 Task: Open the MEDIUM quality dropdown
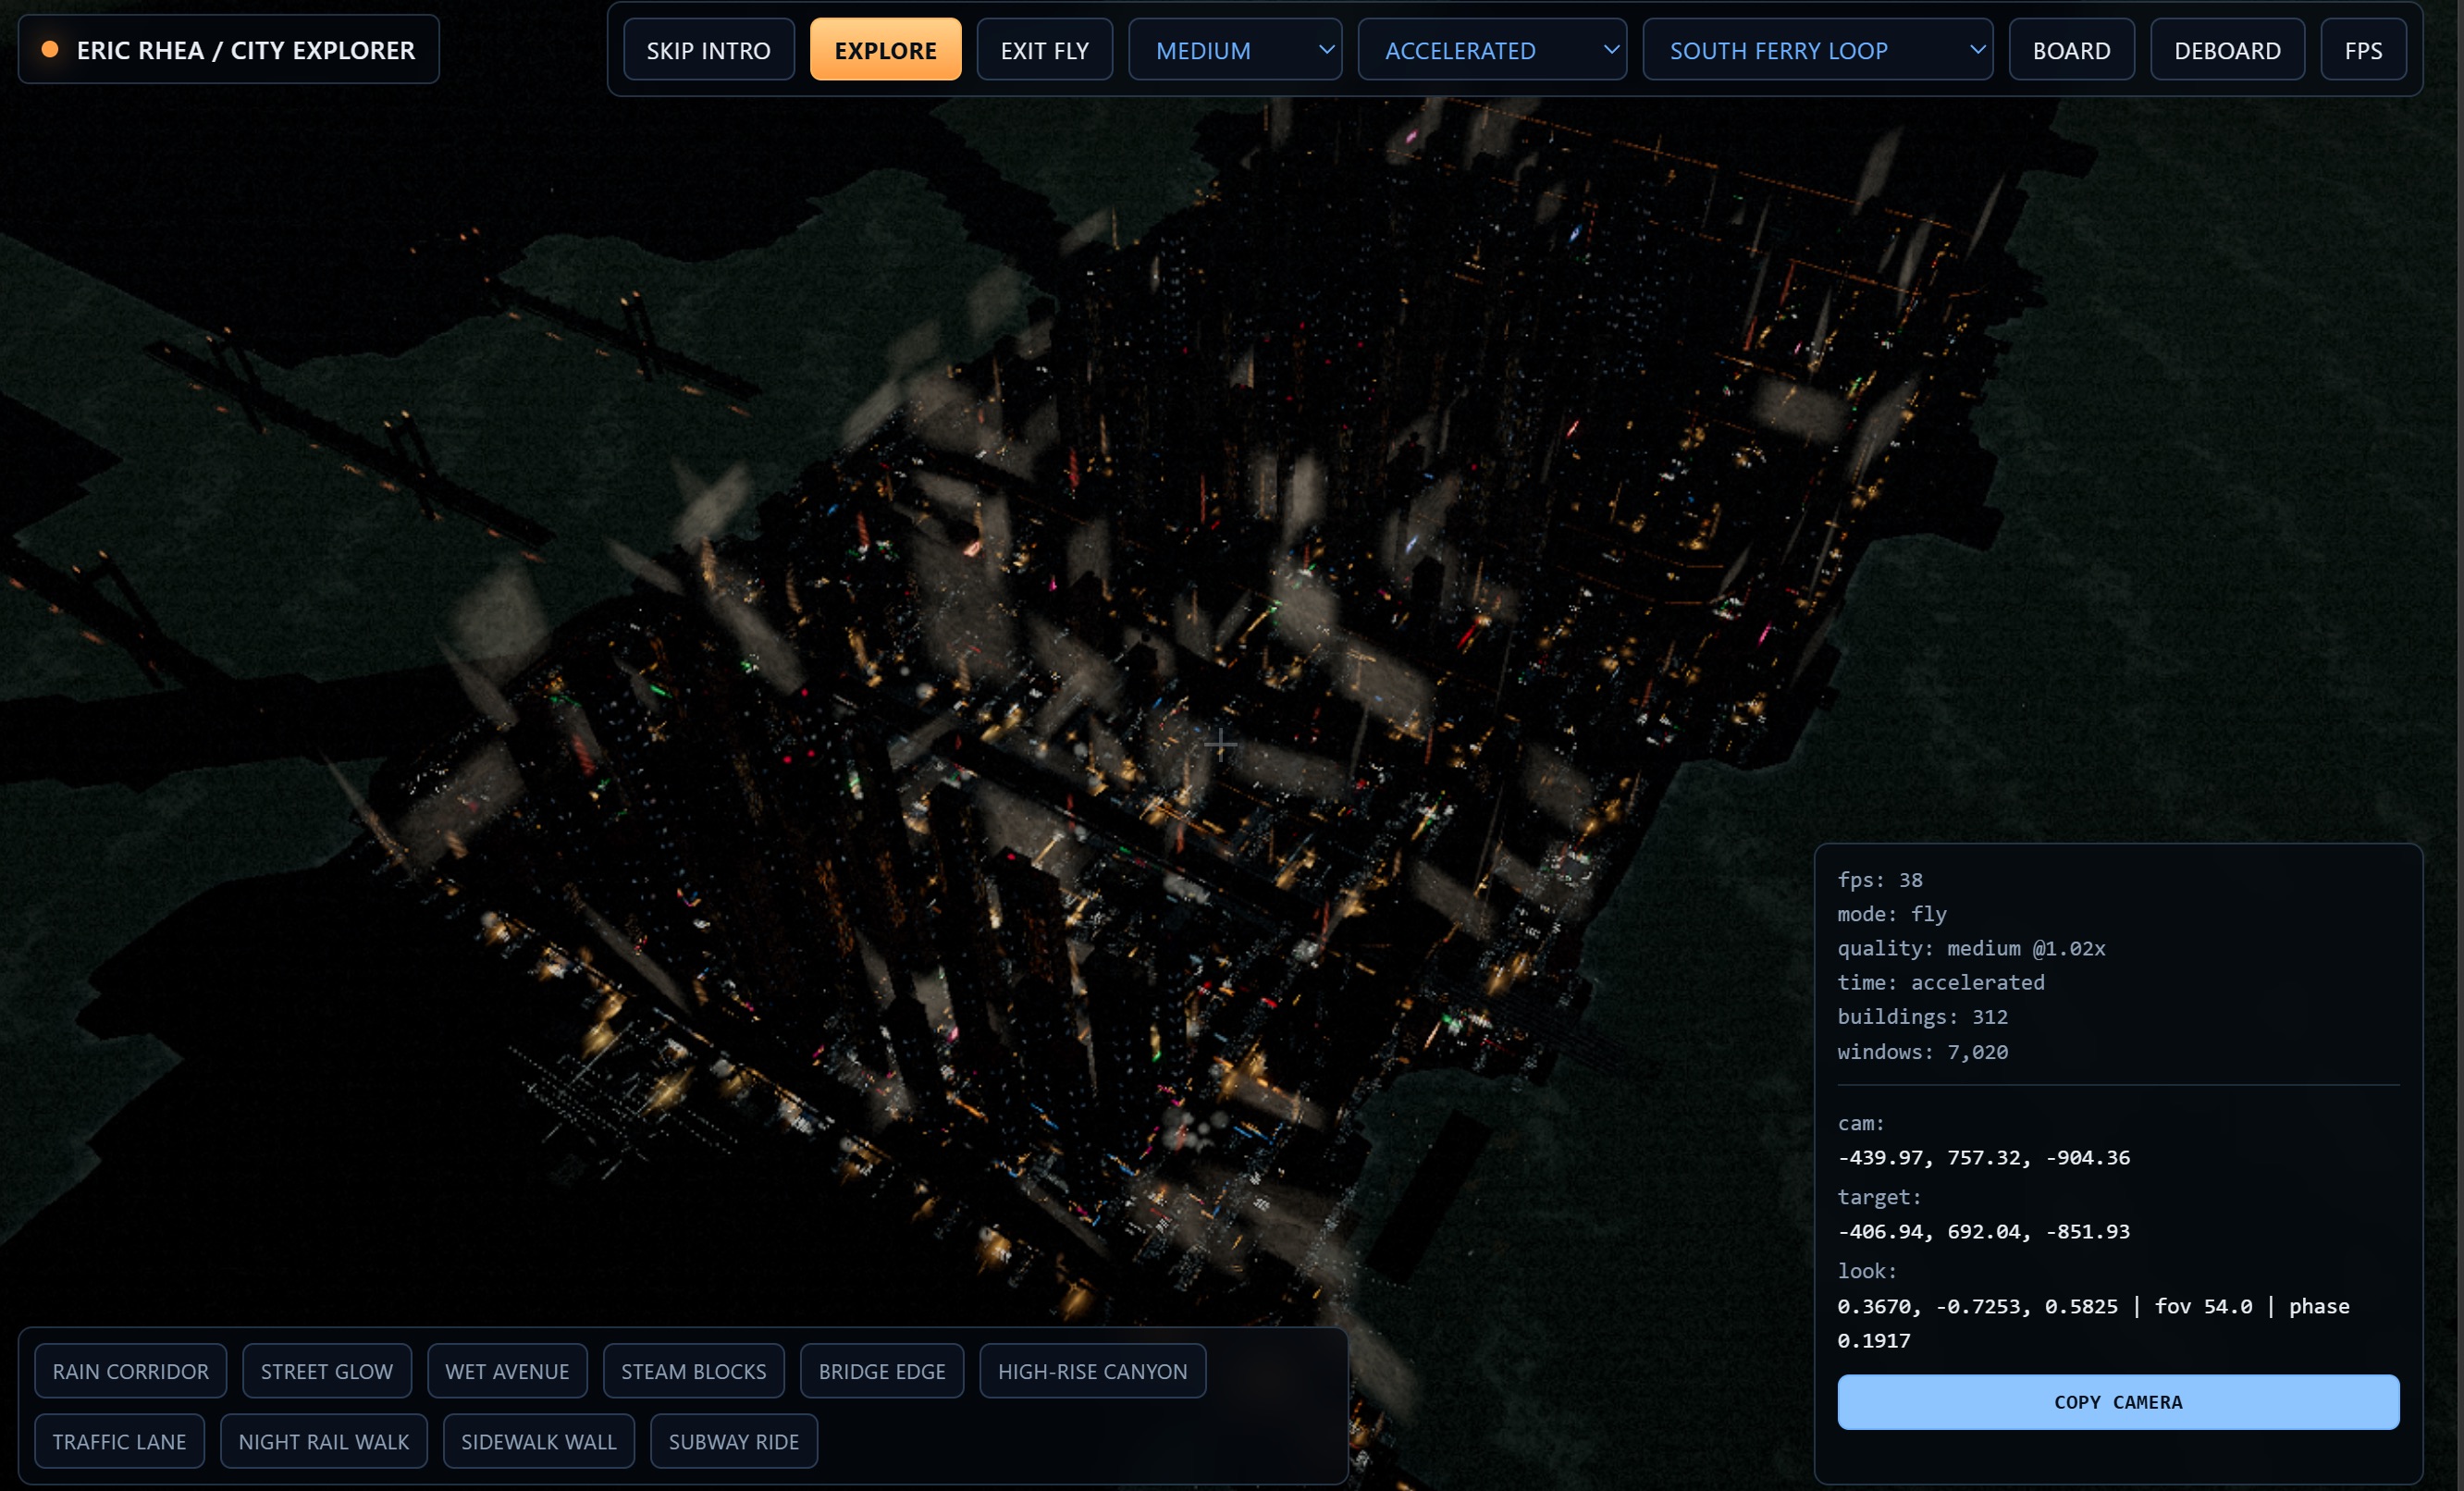[1235, 50]
